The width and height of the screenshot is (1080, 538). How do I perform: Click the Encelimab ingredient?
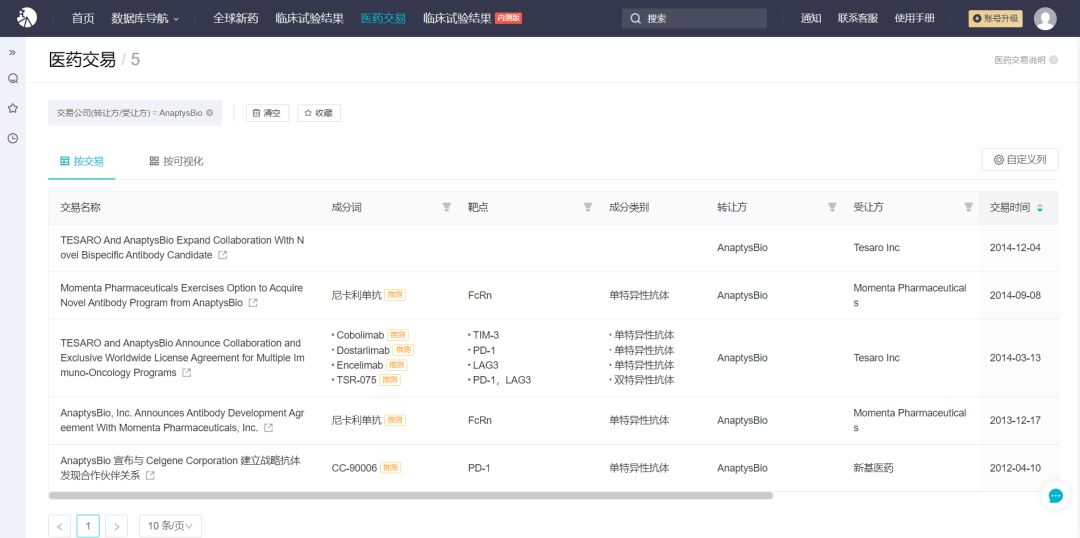pos(360,365)
